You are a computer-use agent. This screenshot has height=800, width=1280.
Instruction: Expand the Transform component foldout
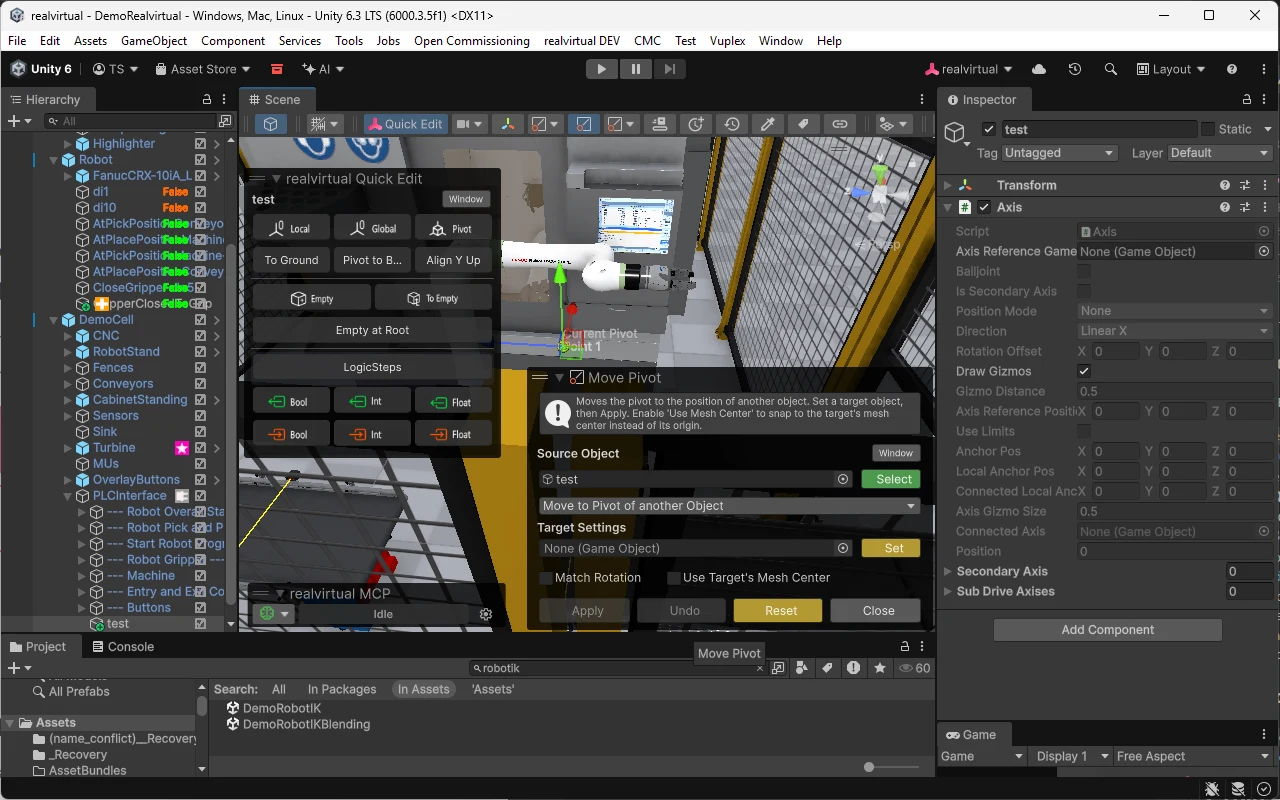(948, 185)
